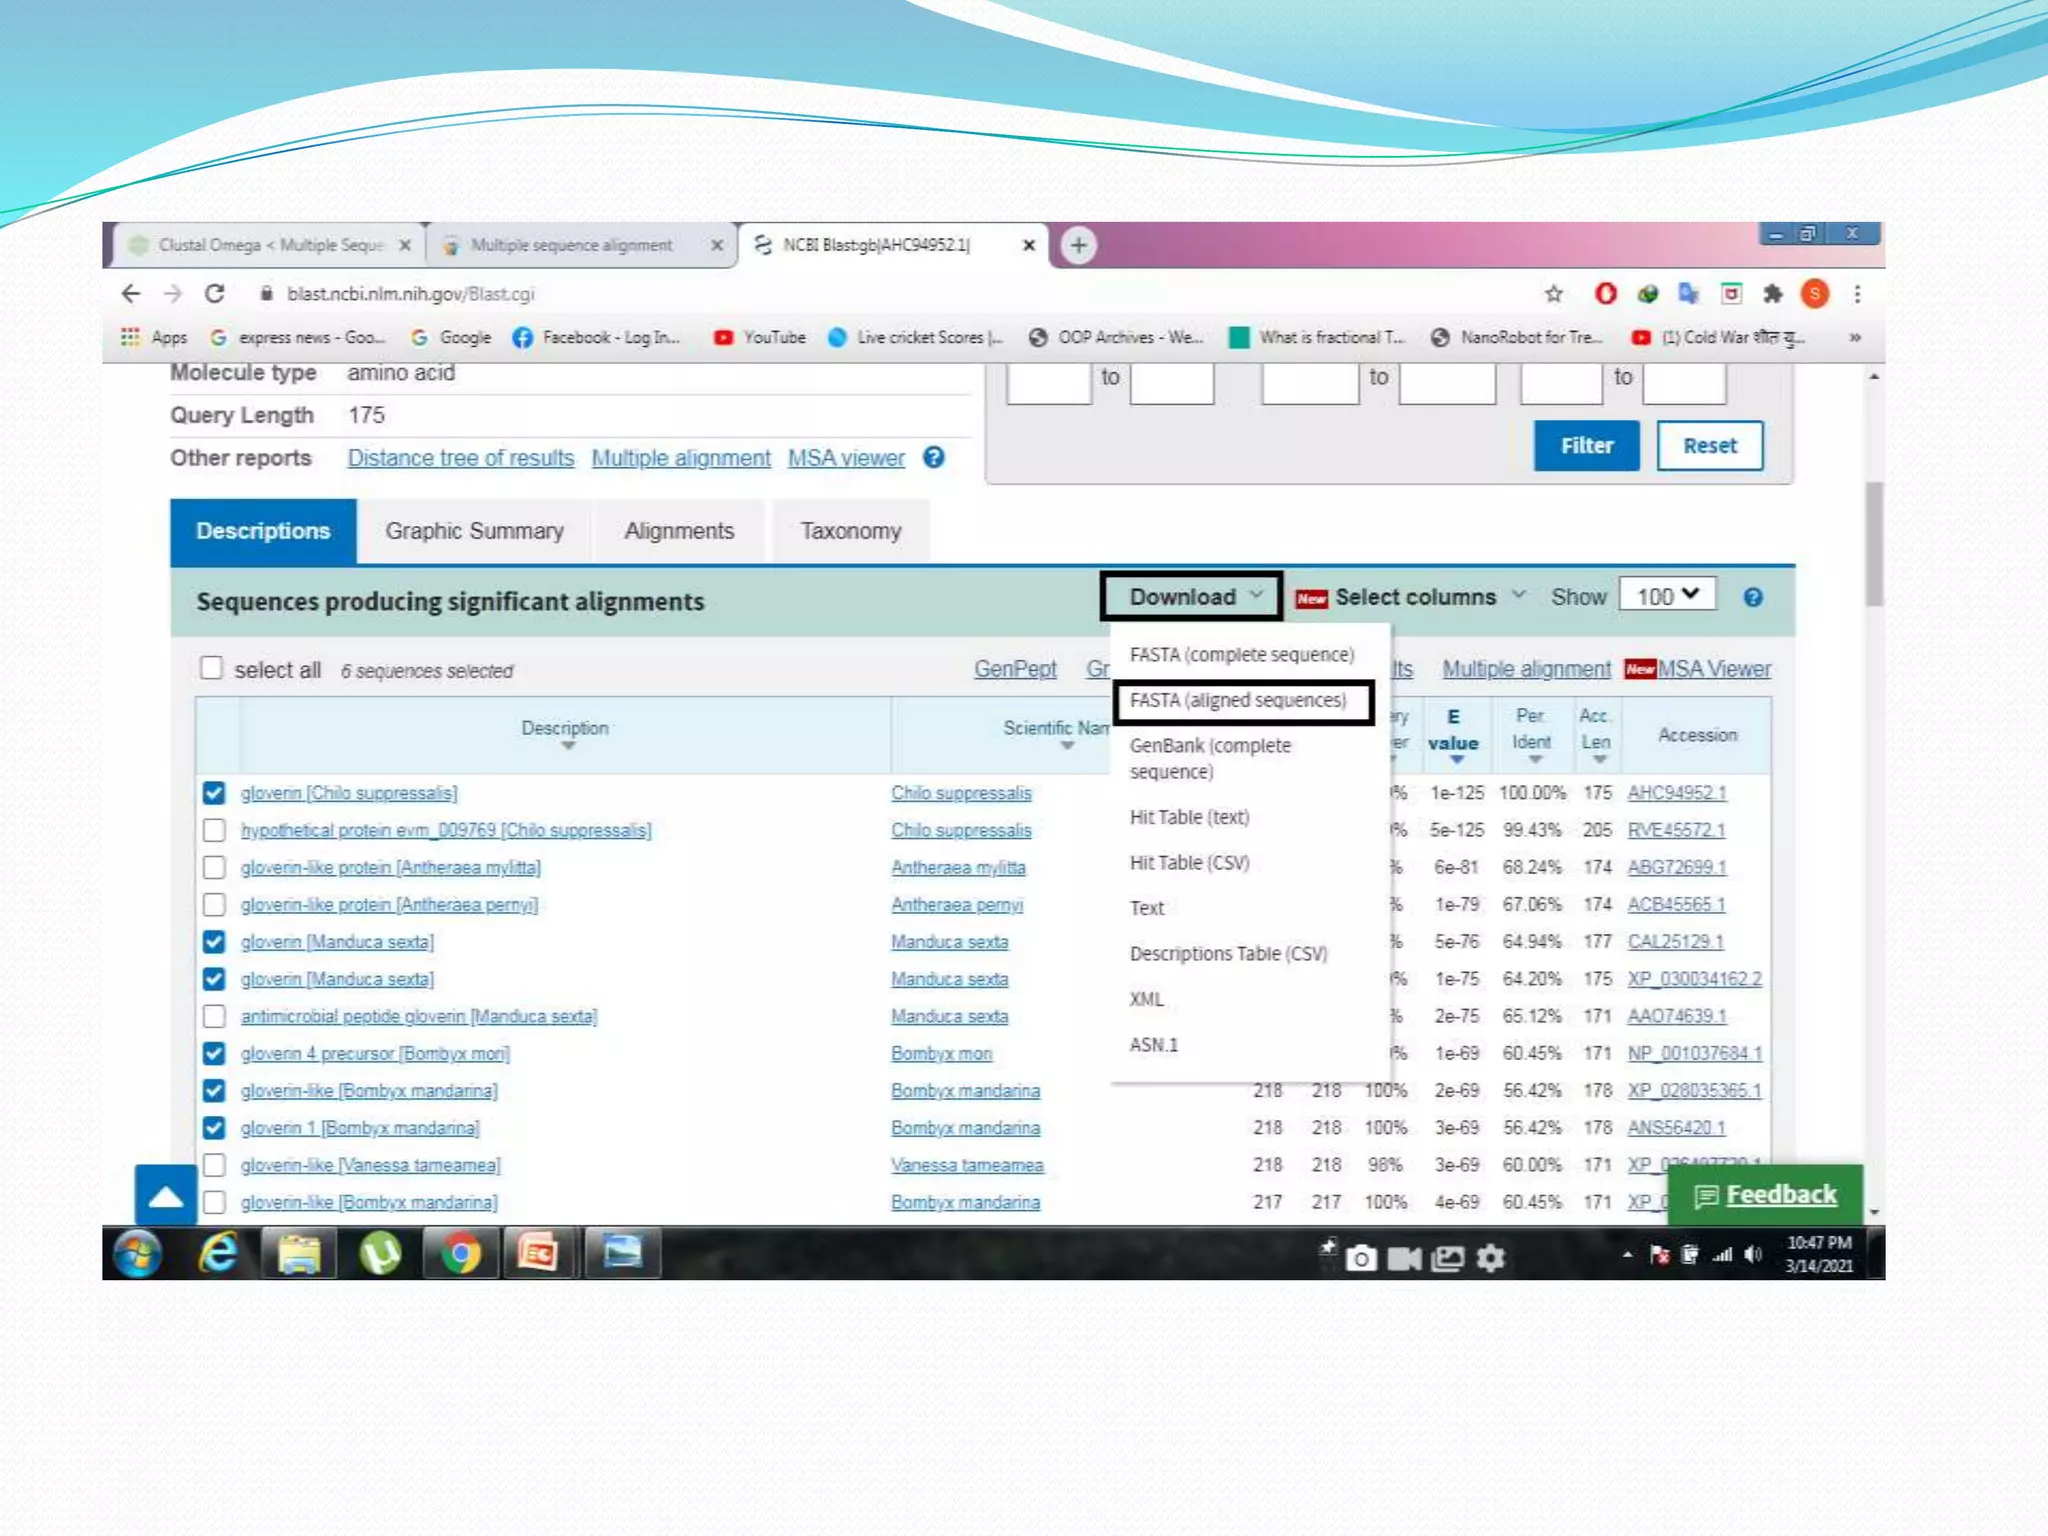Uncheck the gloverin [Chilo suppressalis] checkbox

(x=213, y=793)
